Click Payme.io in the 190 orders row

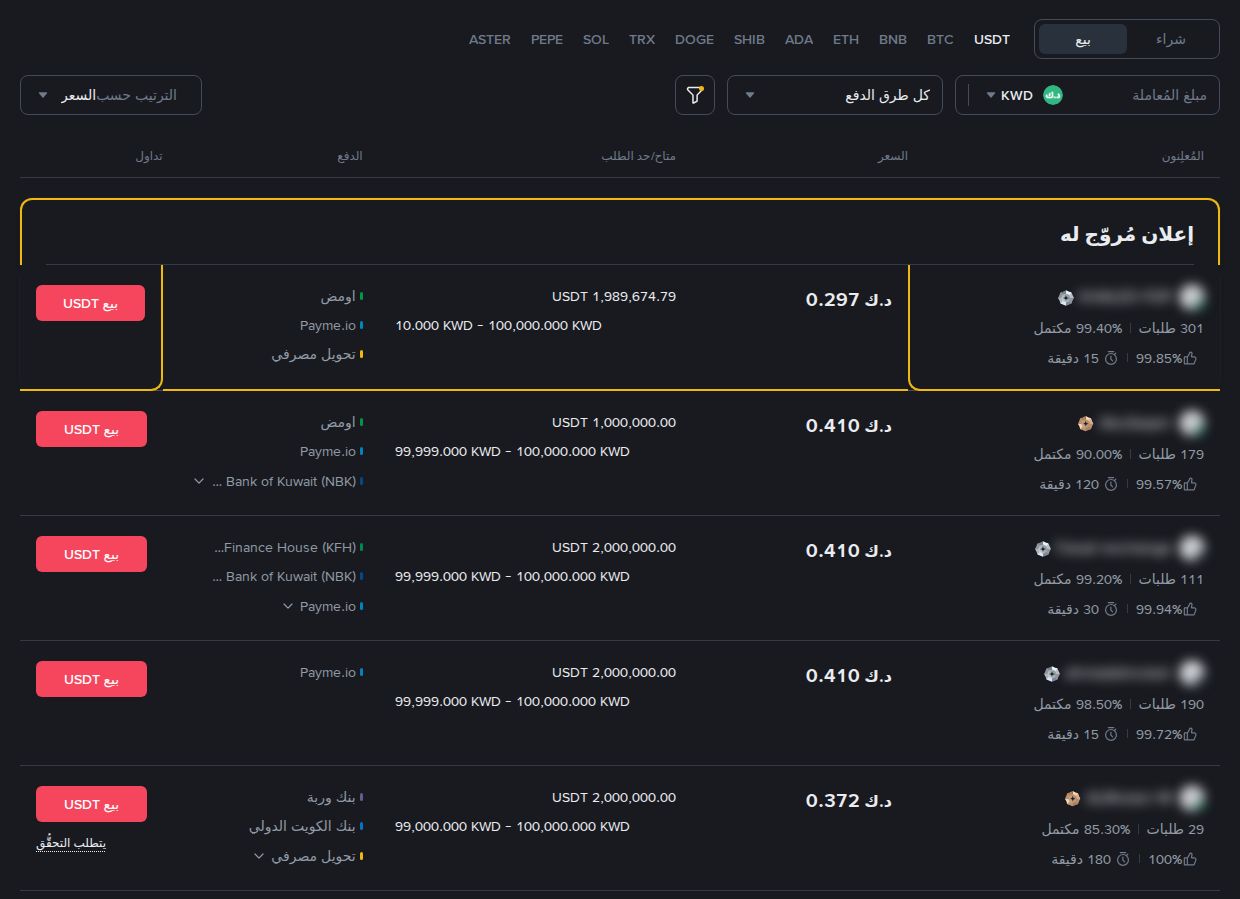coord(328,672)
